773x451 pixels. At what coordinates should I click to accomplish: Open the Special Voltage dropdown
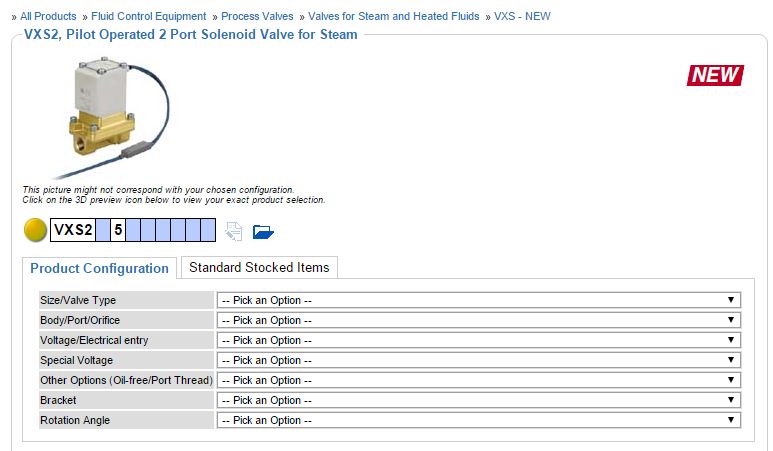(x=479, y=360)
